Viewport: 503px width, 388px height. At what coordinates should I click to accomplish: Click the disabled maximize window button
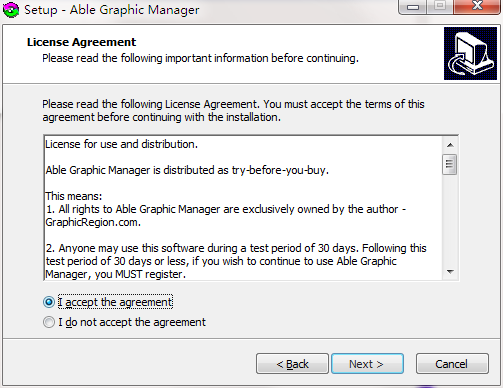click(x=440, y=6)
